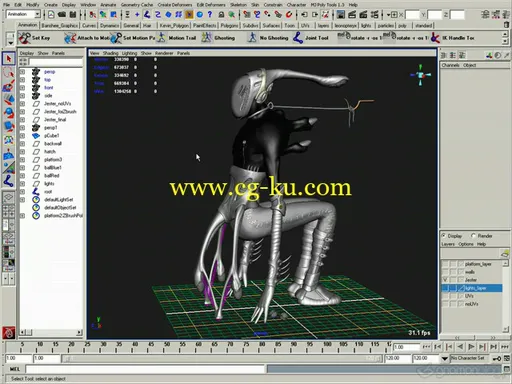Switch to the Polygons shelf tab
The width and height of the screenshot is (512, 384).
(x=229, y=25)
